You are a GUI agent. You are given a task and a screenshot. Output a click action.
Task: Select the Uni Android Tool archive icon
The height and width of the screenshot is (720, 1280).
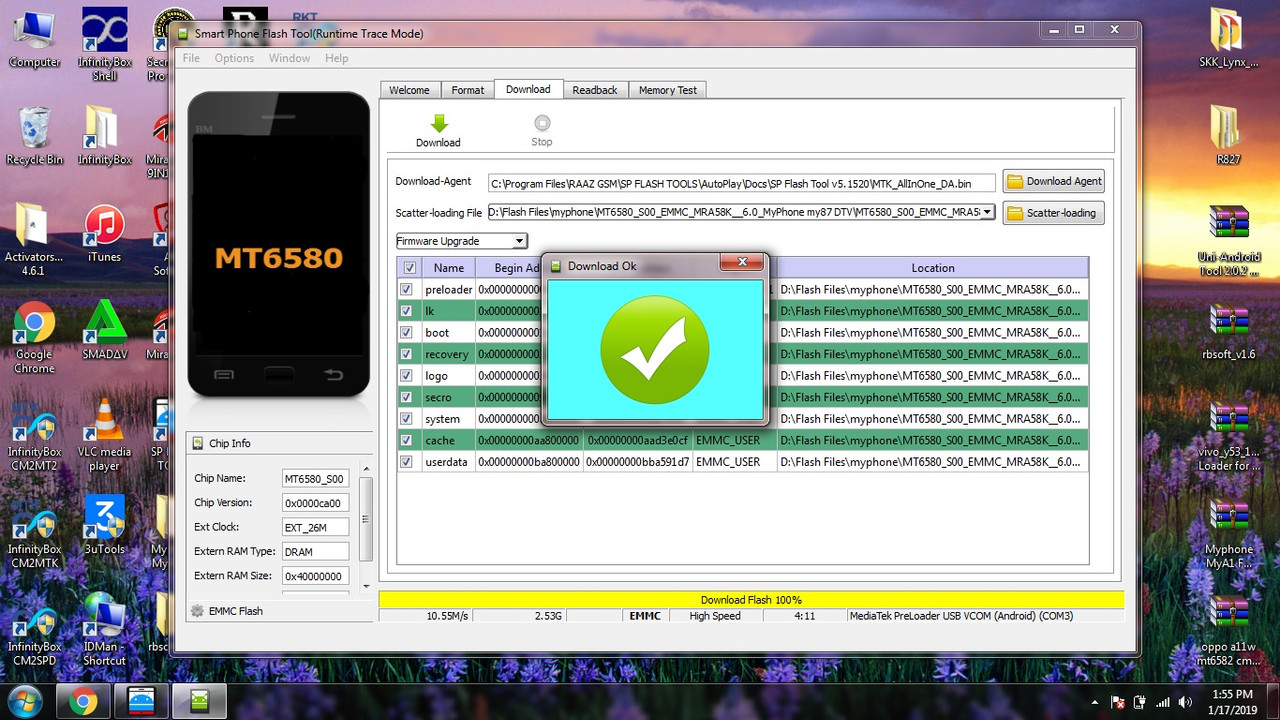[1228, 240]
